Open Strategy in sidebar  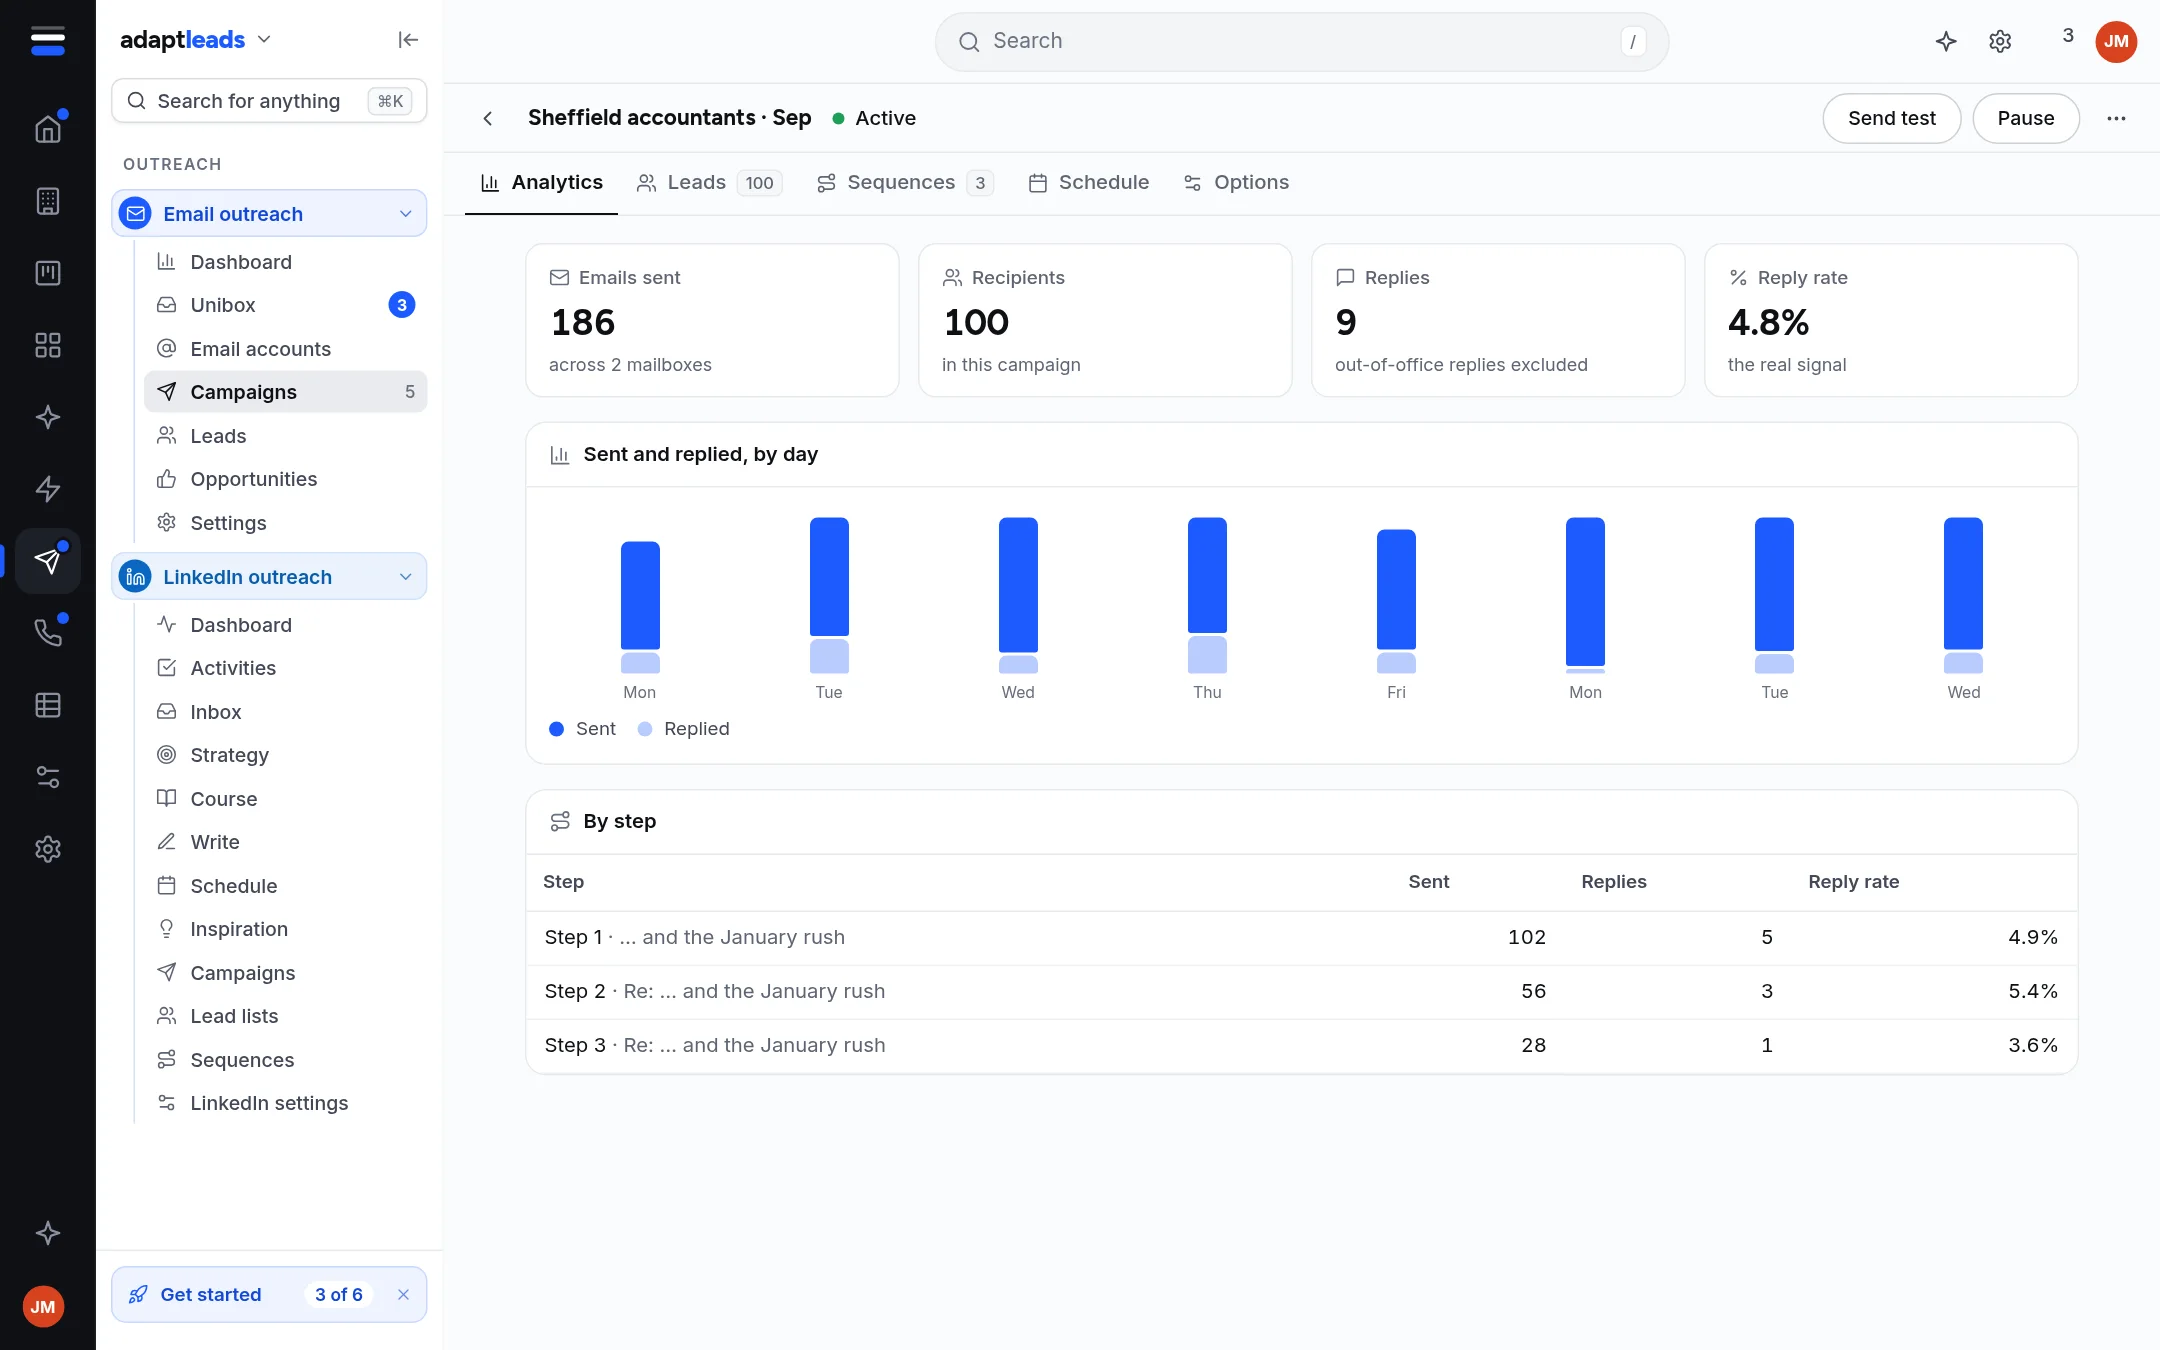click(285, 755)
